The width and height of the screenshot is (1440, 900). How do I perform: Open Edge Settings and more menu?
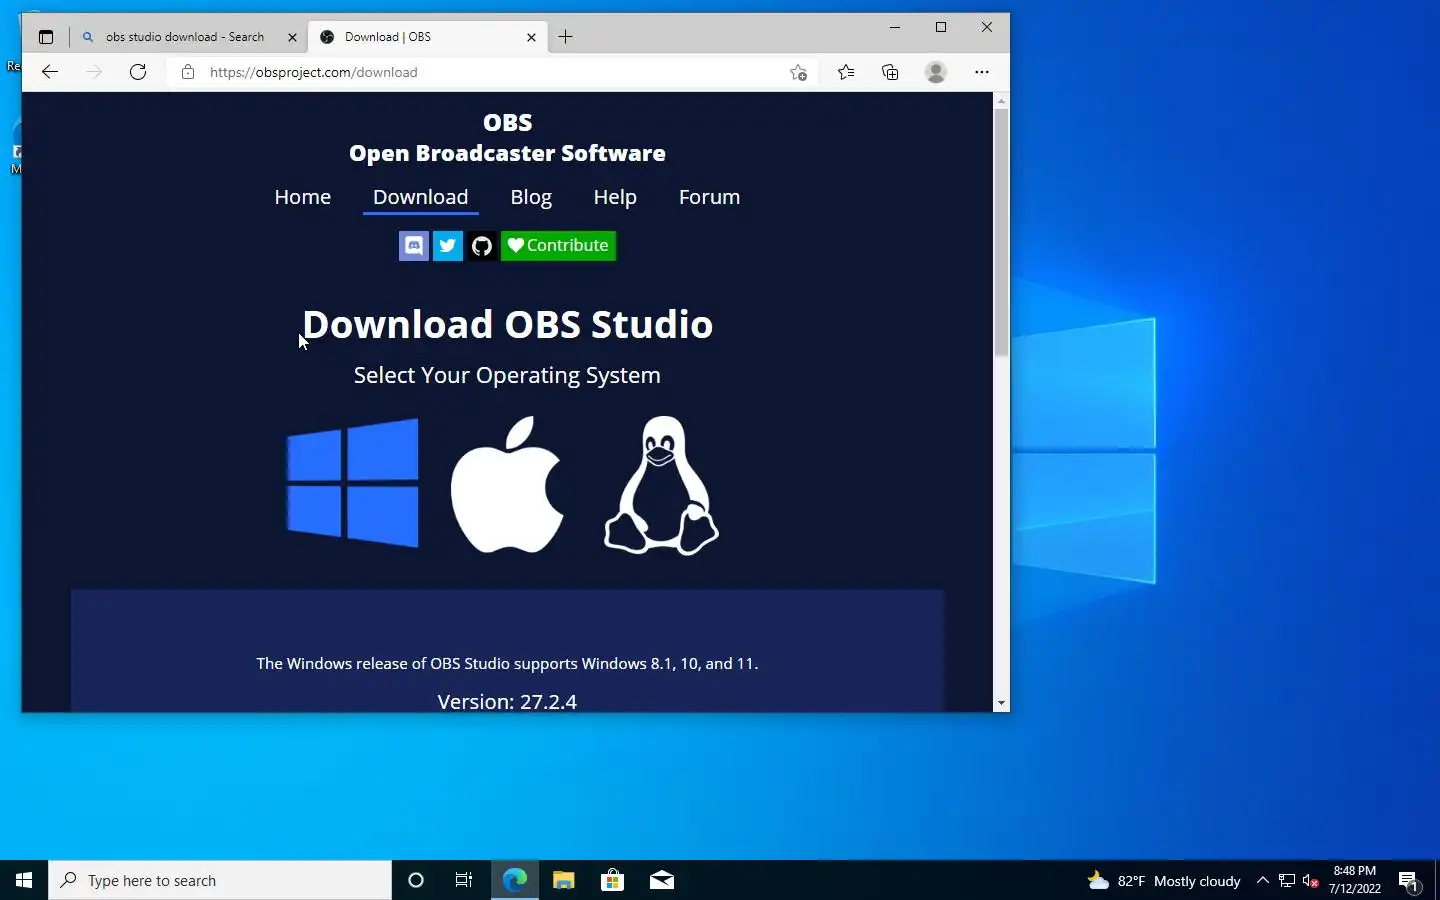tap(982, 72)
